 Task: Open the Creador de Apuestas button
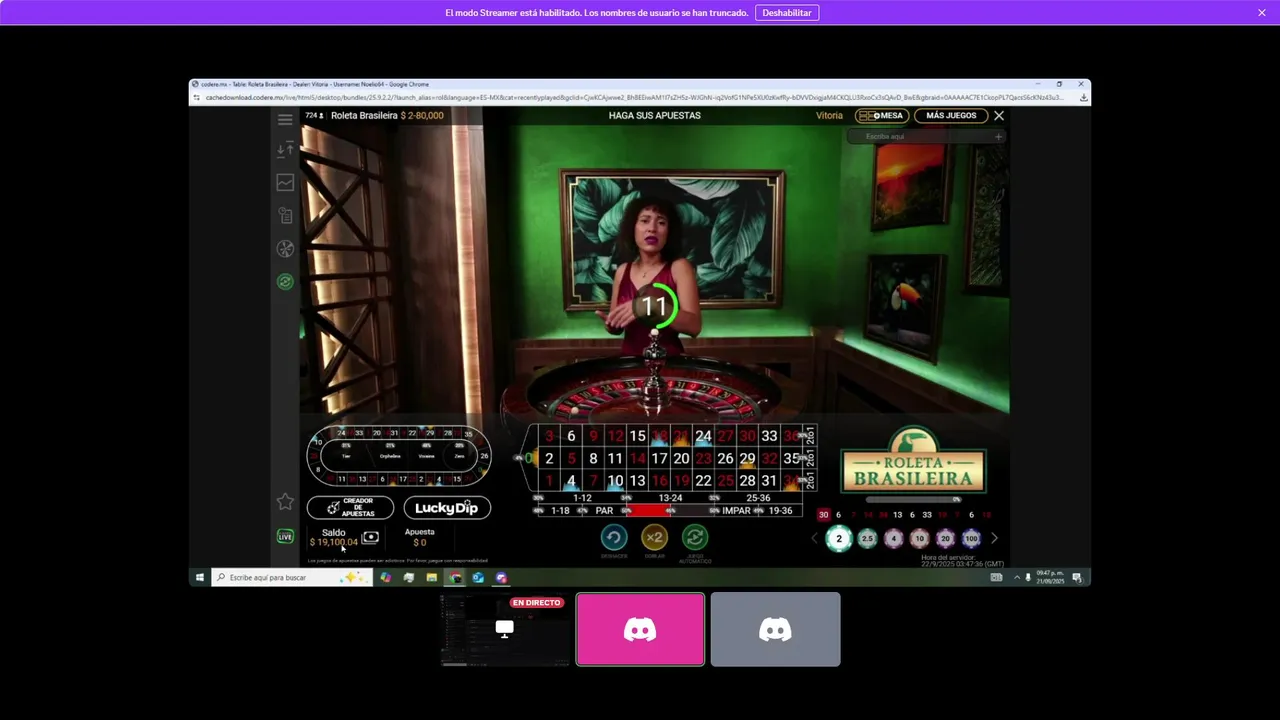(x=350, y=508)
